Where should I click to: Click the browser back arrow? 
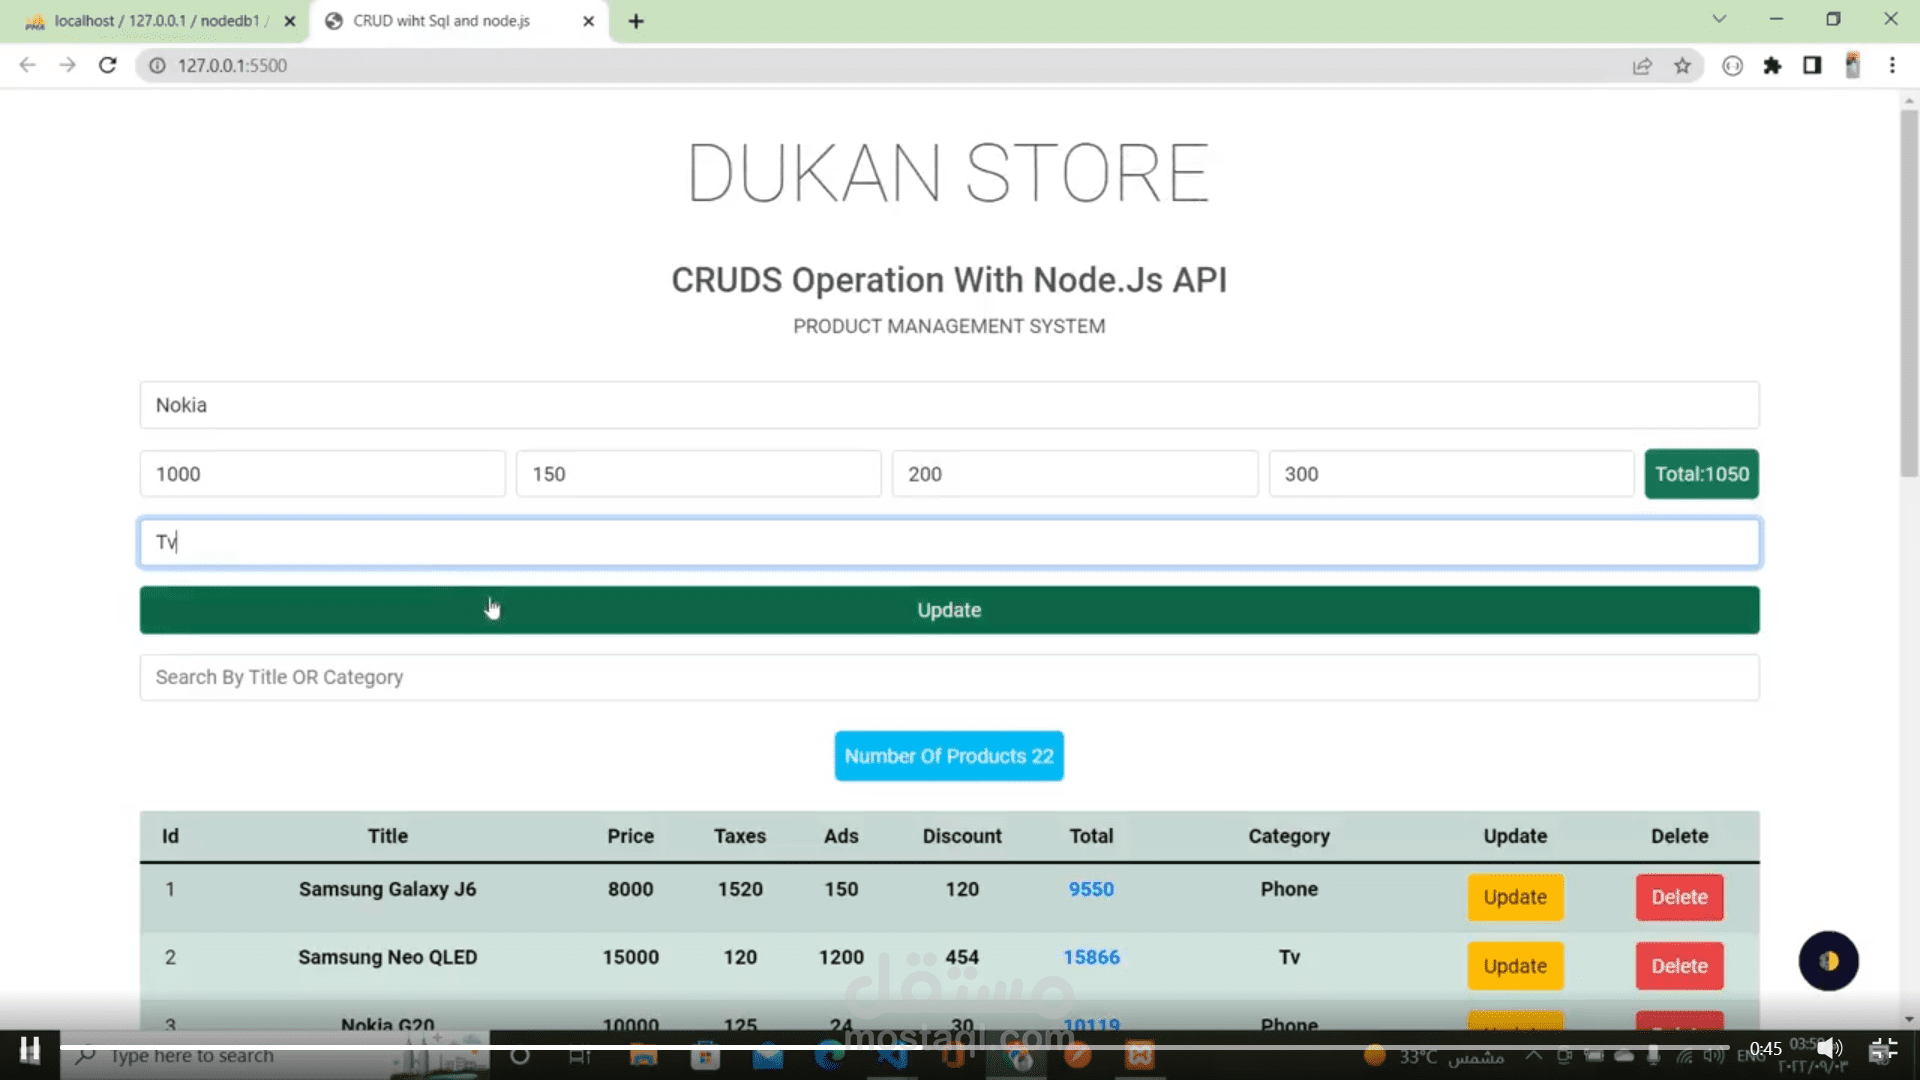(27, 65)
